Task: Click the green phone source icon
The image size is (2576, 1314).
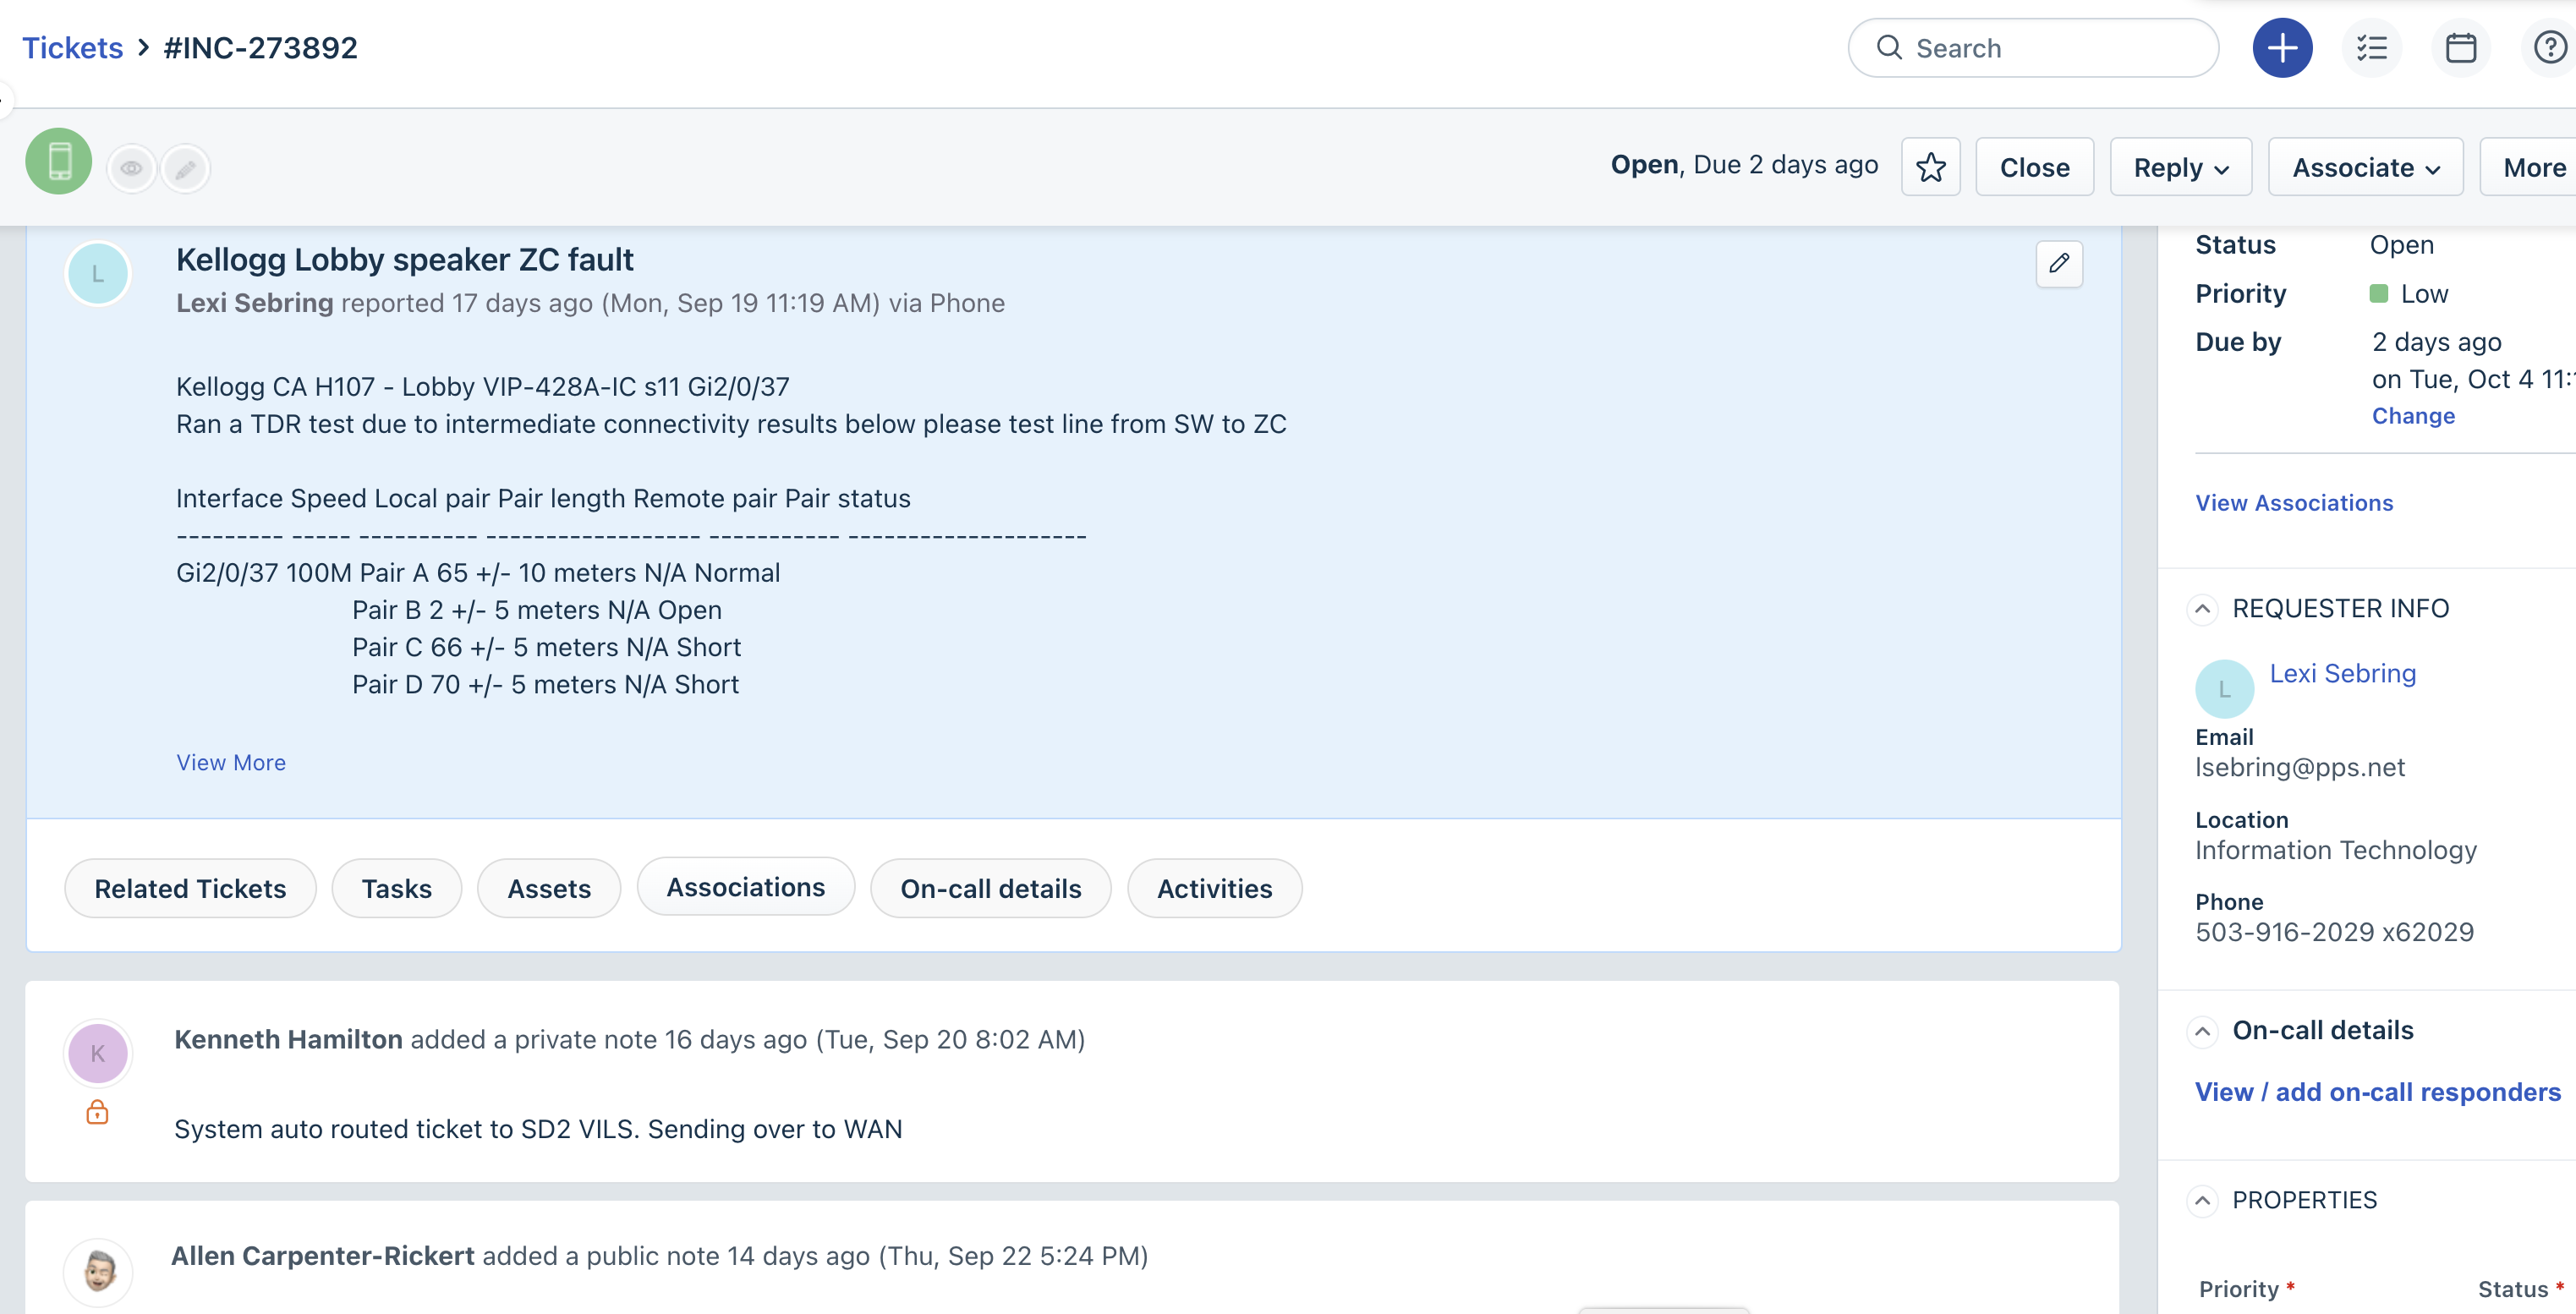Action: click(x=59, y=161)
